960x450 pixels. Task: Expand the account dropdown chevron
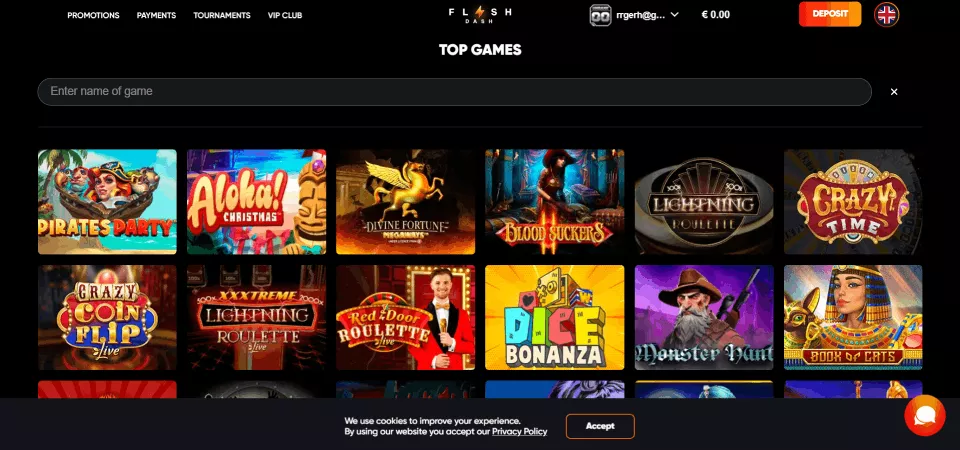click(675, 15)
